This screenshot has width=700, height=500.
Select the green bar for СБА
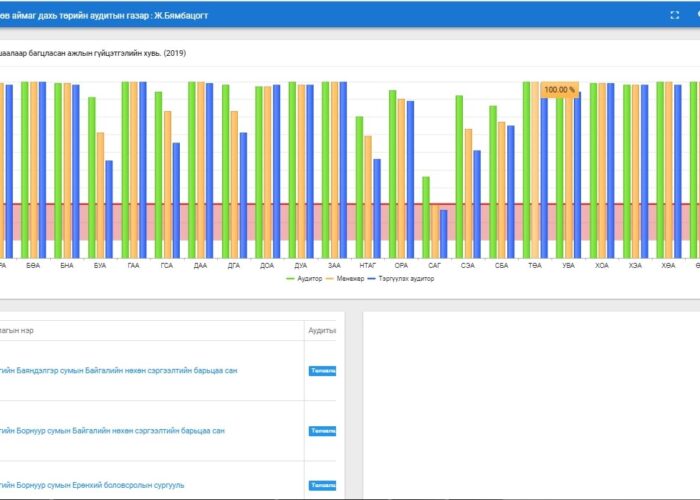[x=493, y=182]
